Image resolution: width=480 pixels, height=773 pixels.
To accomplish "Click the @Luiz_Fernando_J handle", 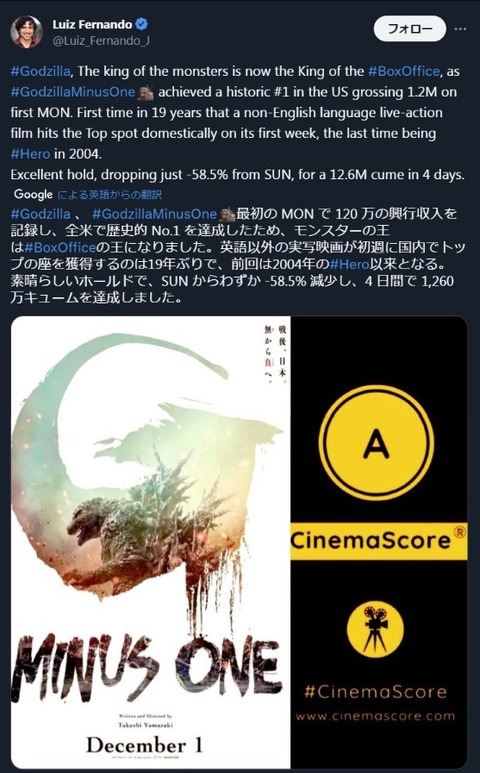I will [x=101, y=41].
